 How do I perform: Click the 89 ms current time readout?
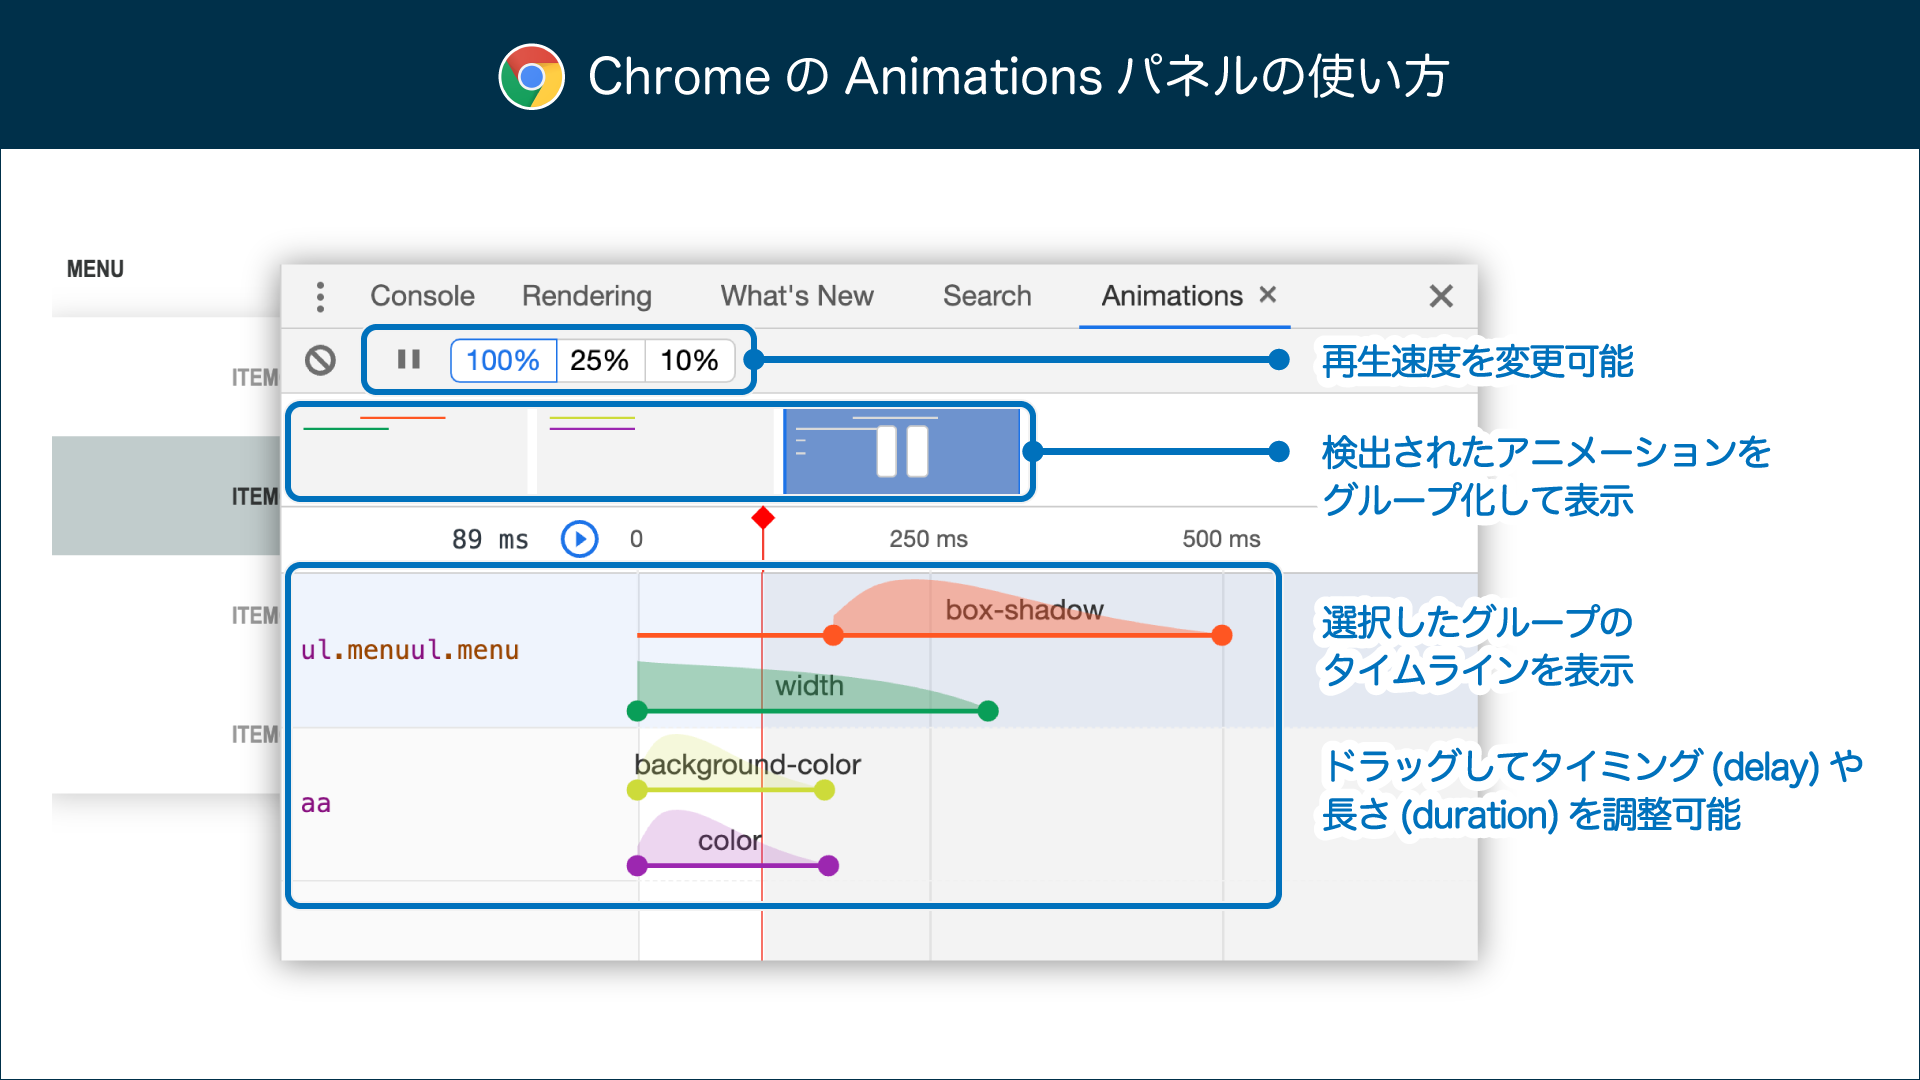[490, 540]
